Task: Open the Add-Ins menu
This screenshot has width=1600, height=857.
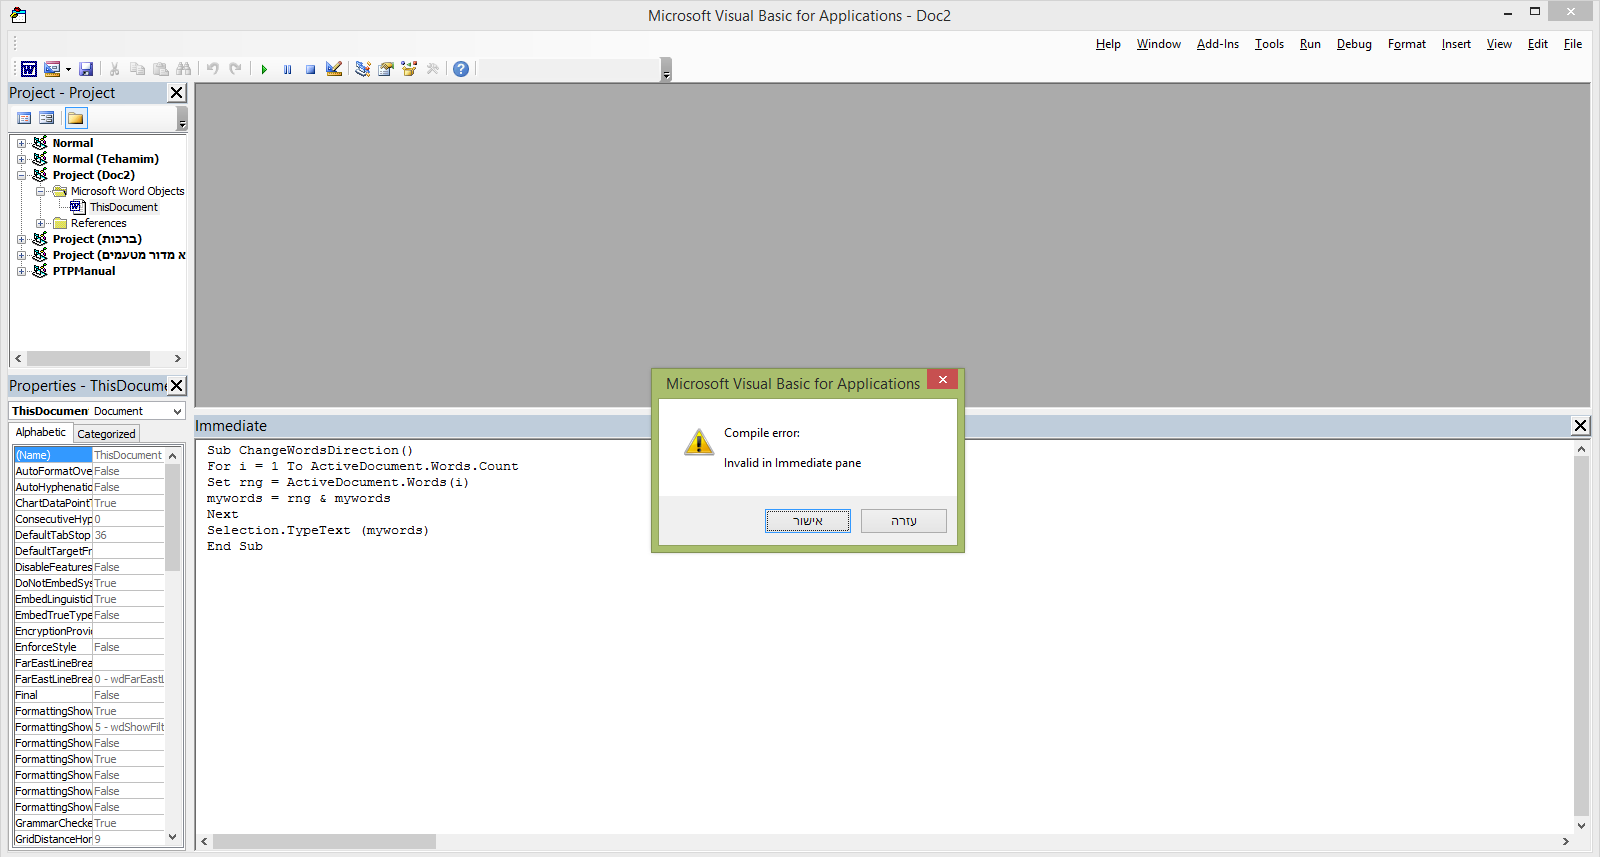Action: click(x=1218, y=44)
